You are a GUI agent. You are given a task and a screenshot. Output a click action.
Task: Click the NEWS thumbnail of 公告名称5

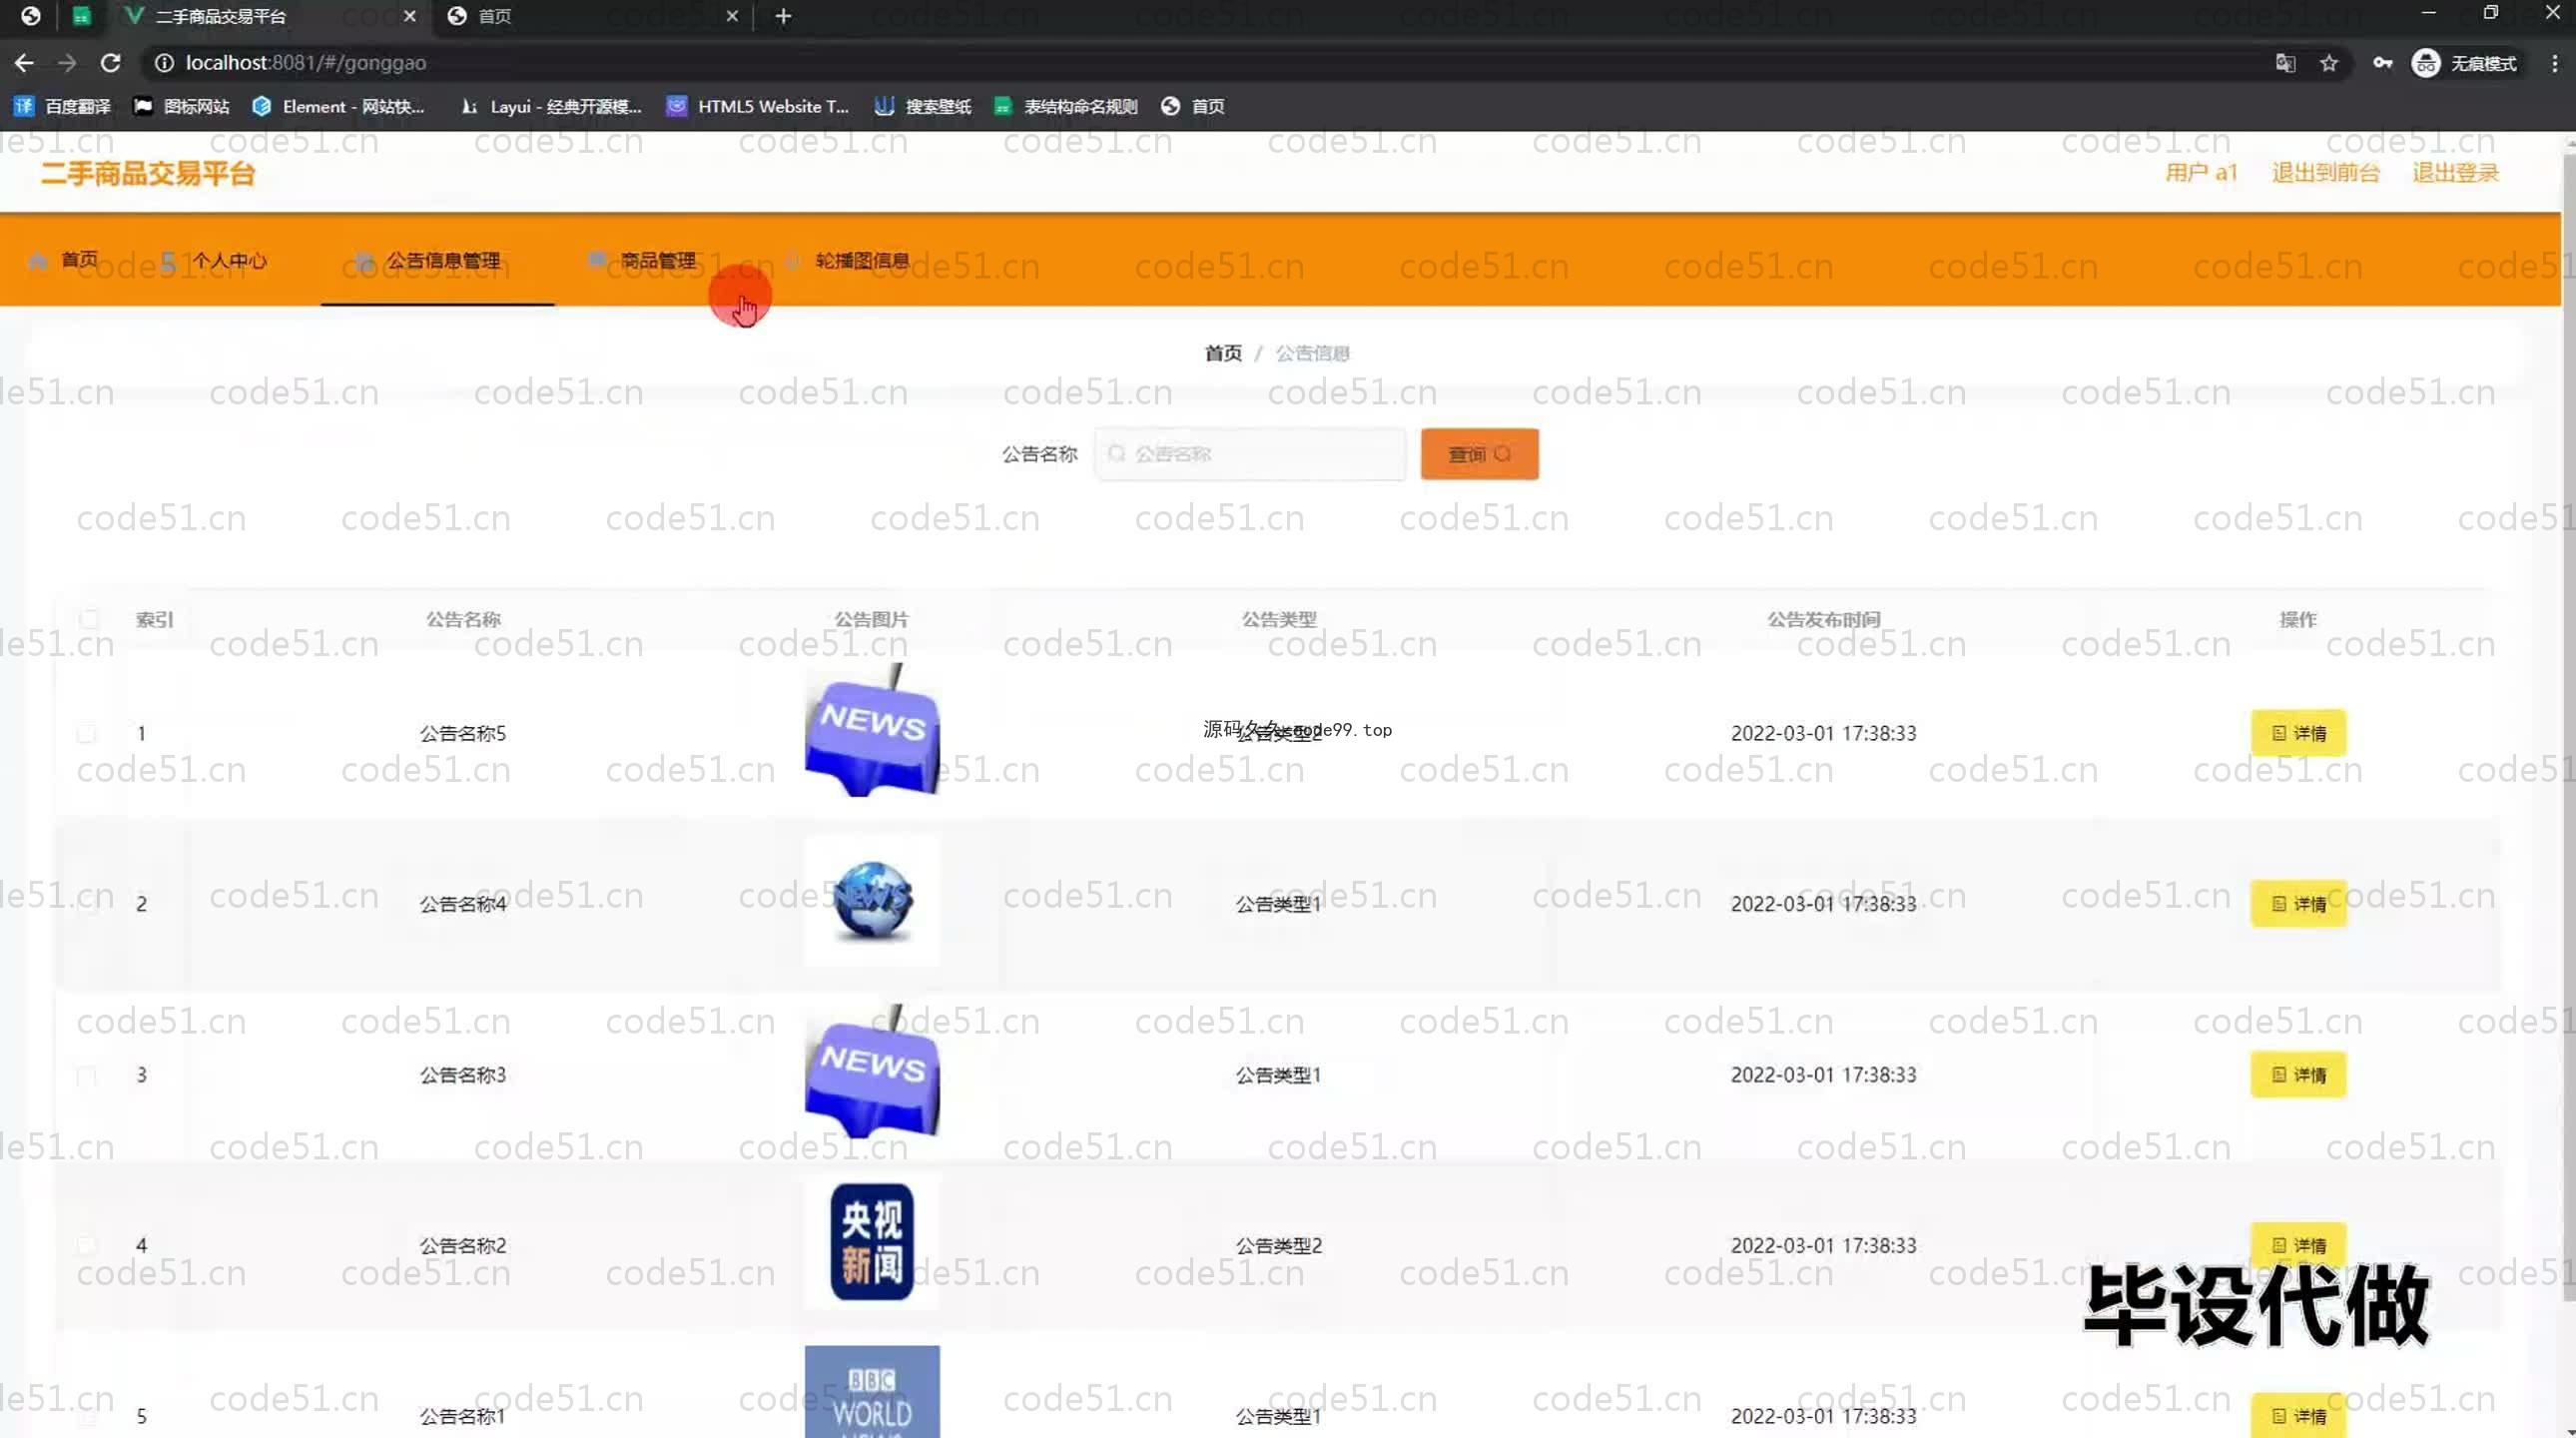pos(872,730)
